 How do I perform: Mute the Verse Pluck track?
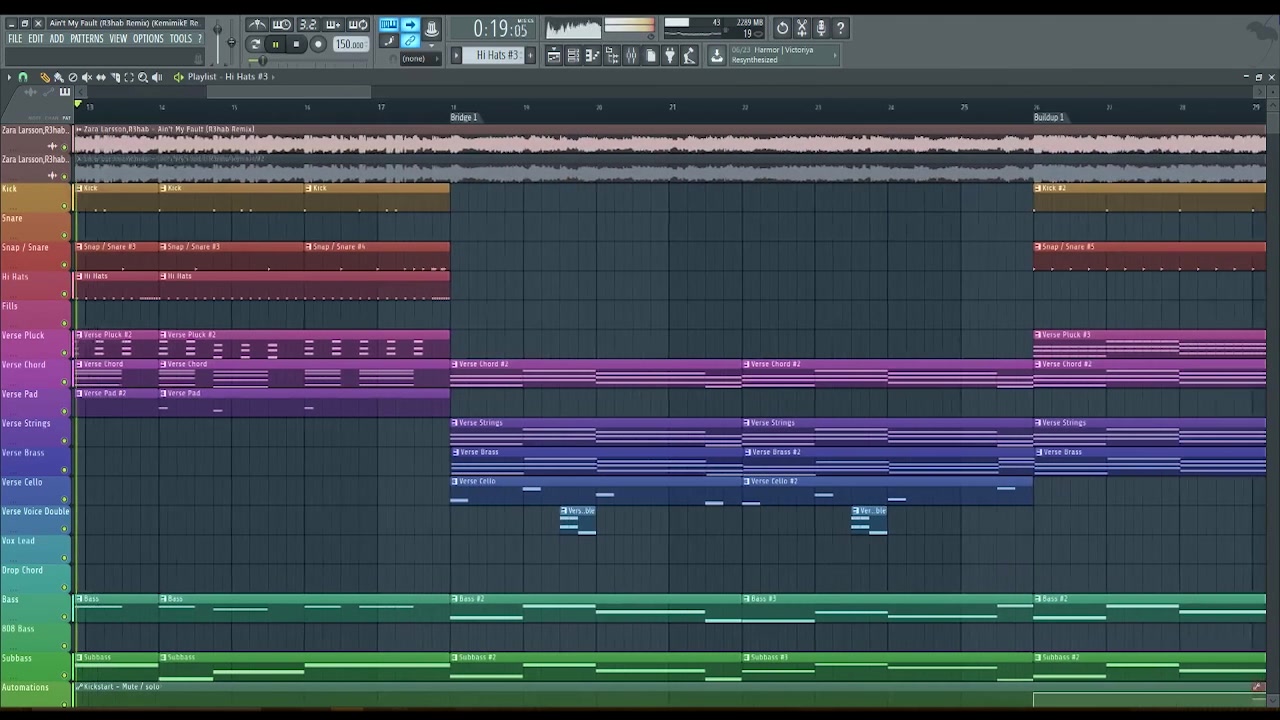(x=65, y=353)
